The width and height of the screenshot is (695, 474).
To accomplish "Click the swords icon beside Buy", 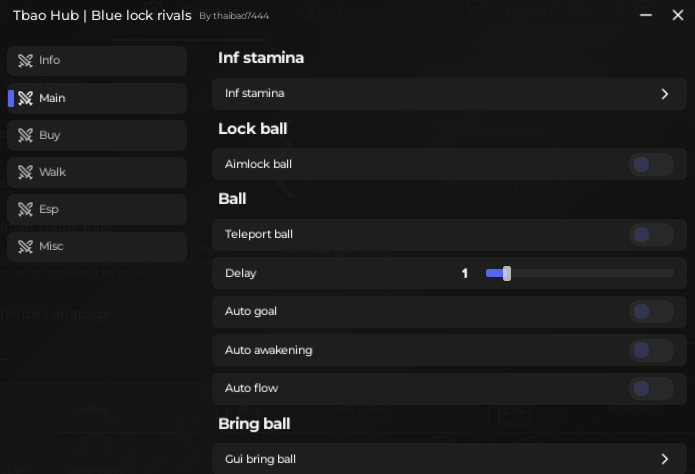I will pyautogui.click(x=25, y=135).
